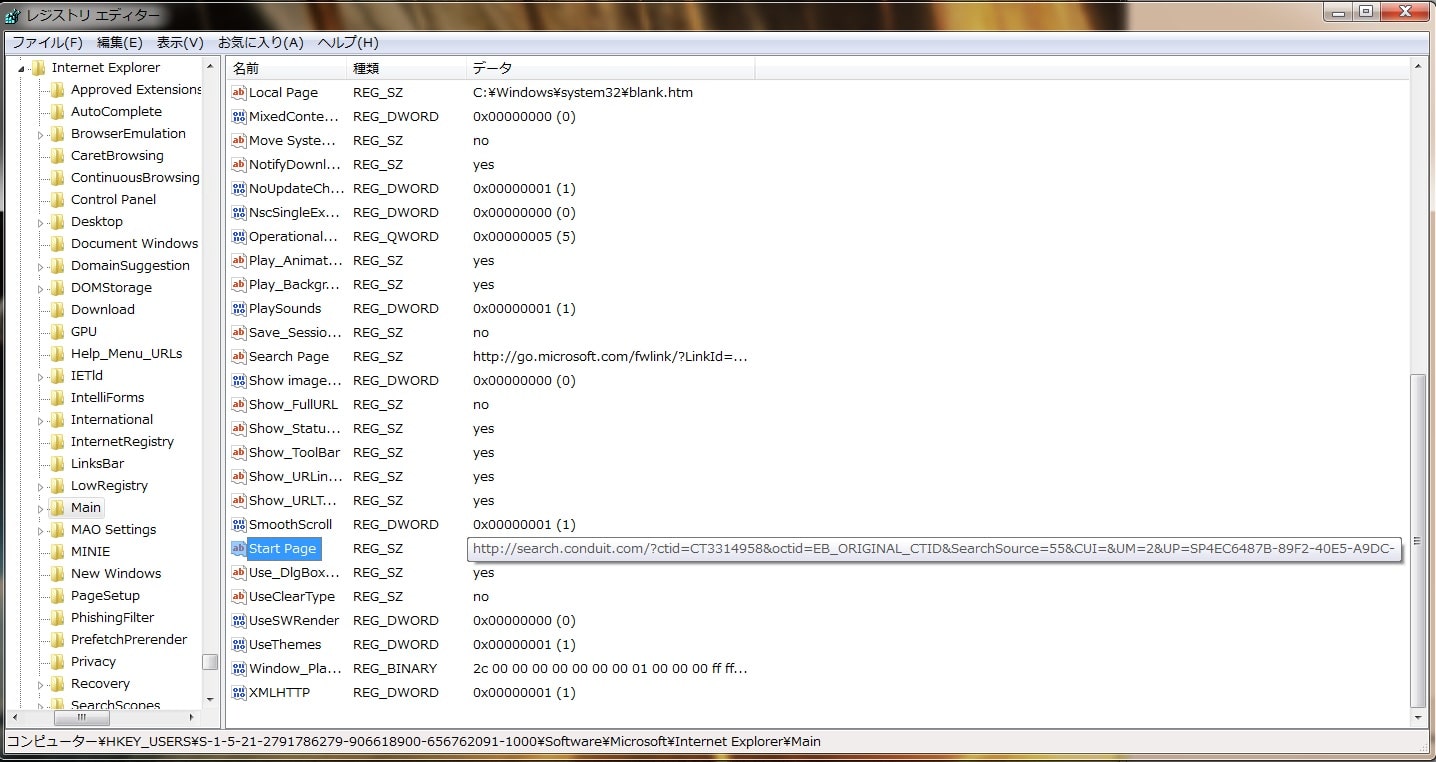Expand the DomainSuggestion key
Screen dimensions: 1436x762
[x=41, y=266]
